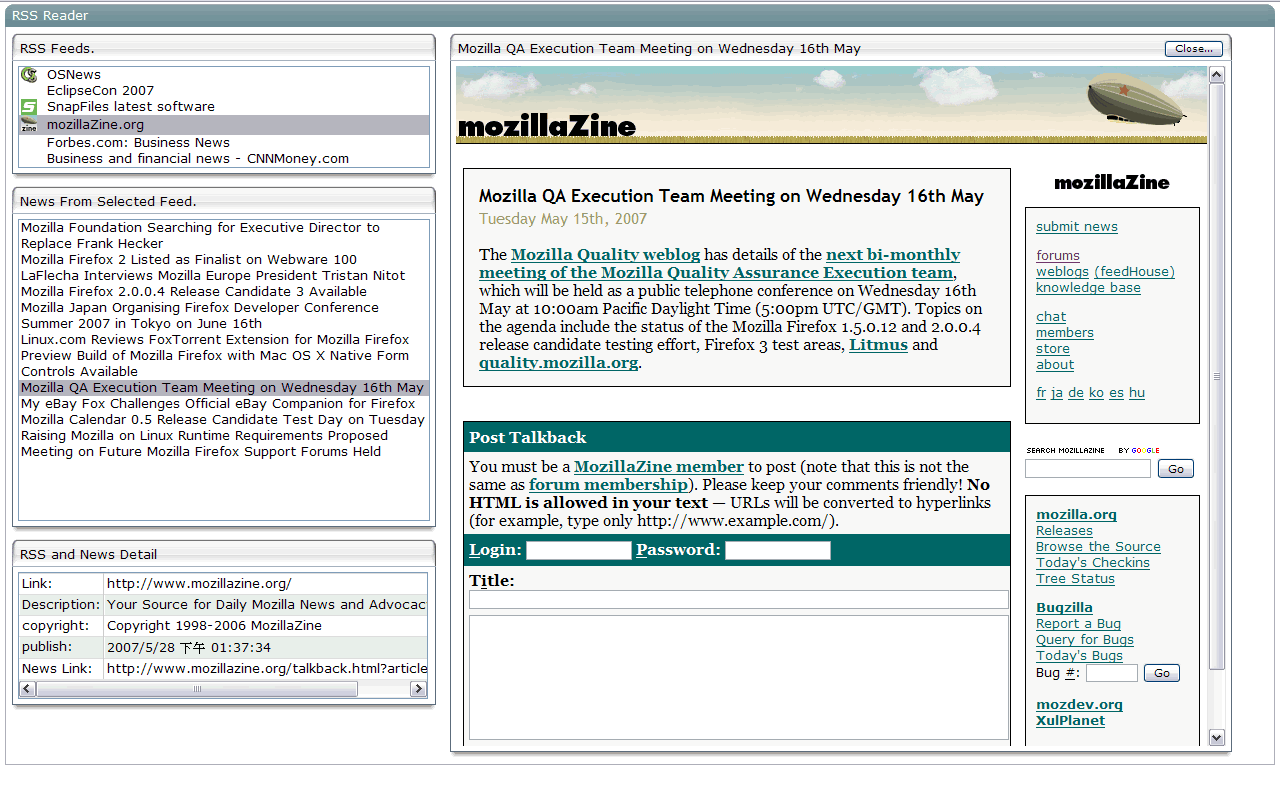This screenshot has height=786, width=1280.
Task: Click the Link value http://www.mozillazine.org/
Action: pos(199,584)
